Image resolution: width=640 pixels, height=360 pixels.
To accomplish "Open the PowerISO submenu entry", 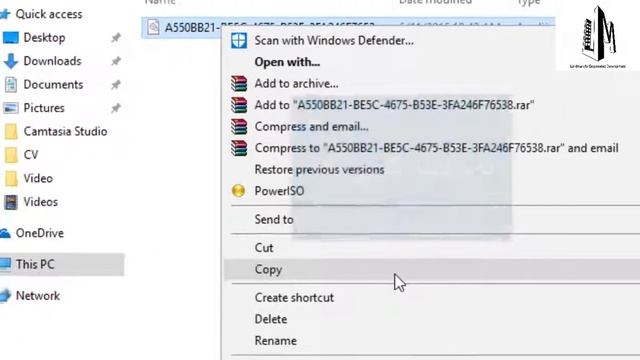I will 279,191.
